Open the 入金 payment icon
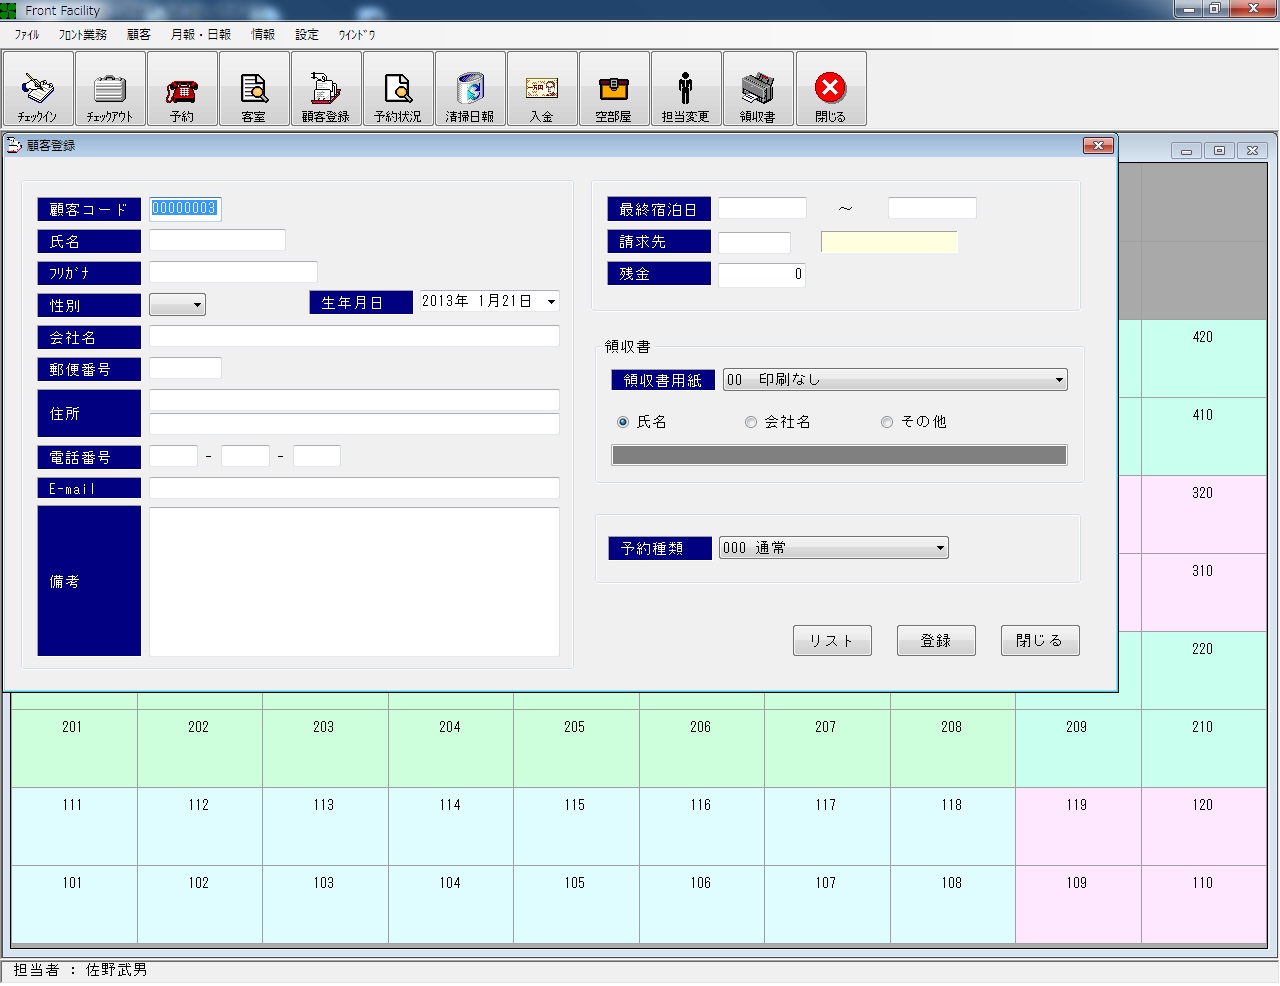The width and height of the screenshot is (1280, 986). 542,89
